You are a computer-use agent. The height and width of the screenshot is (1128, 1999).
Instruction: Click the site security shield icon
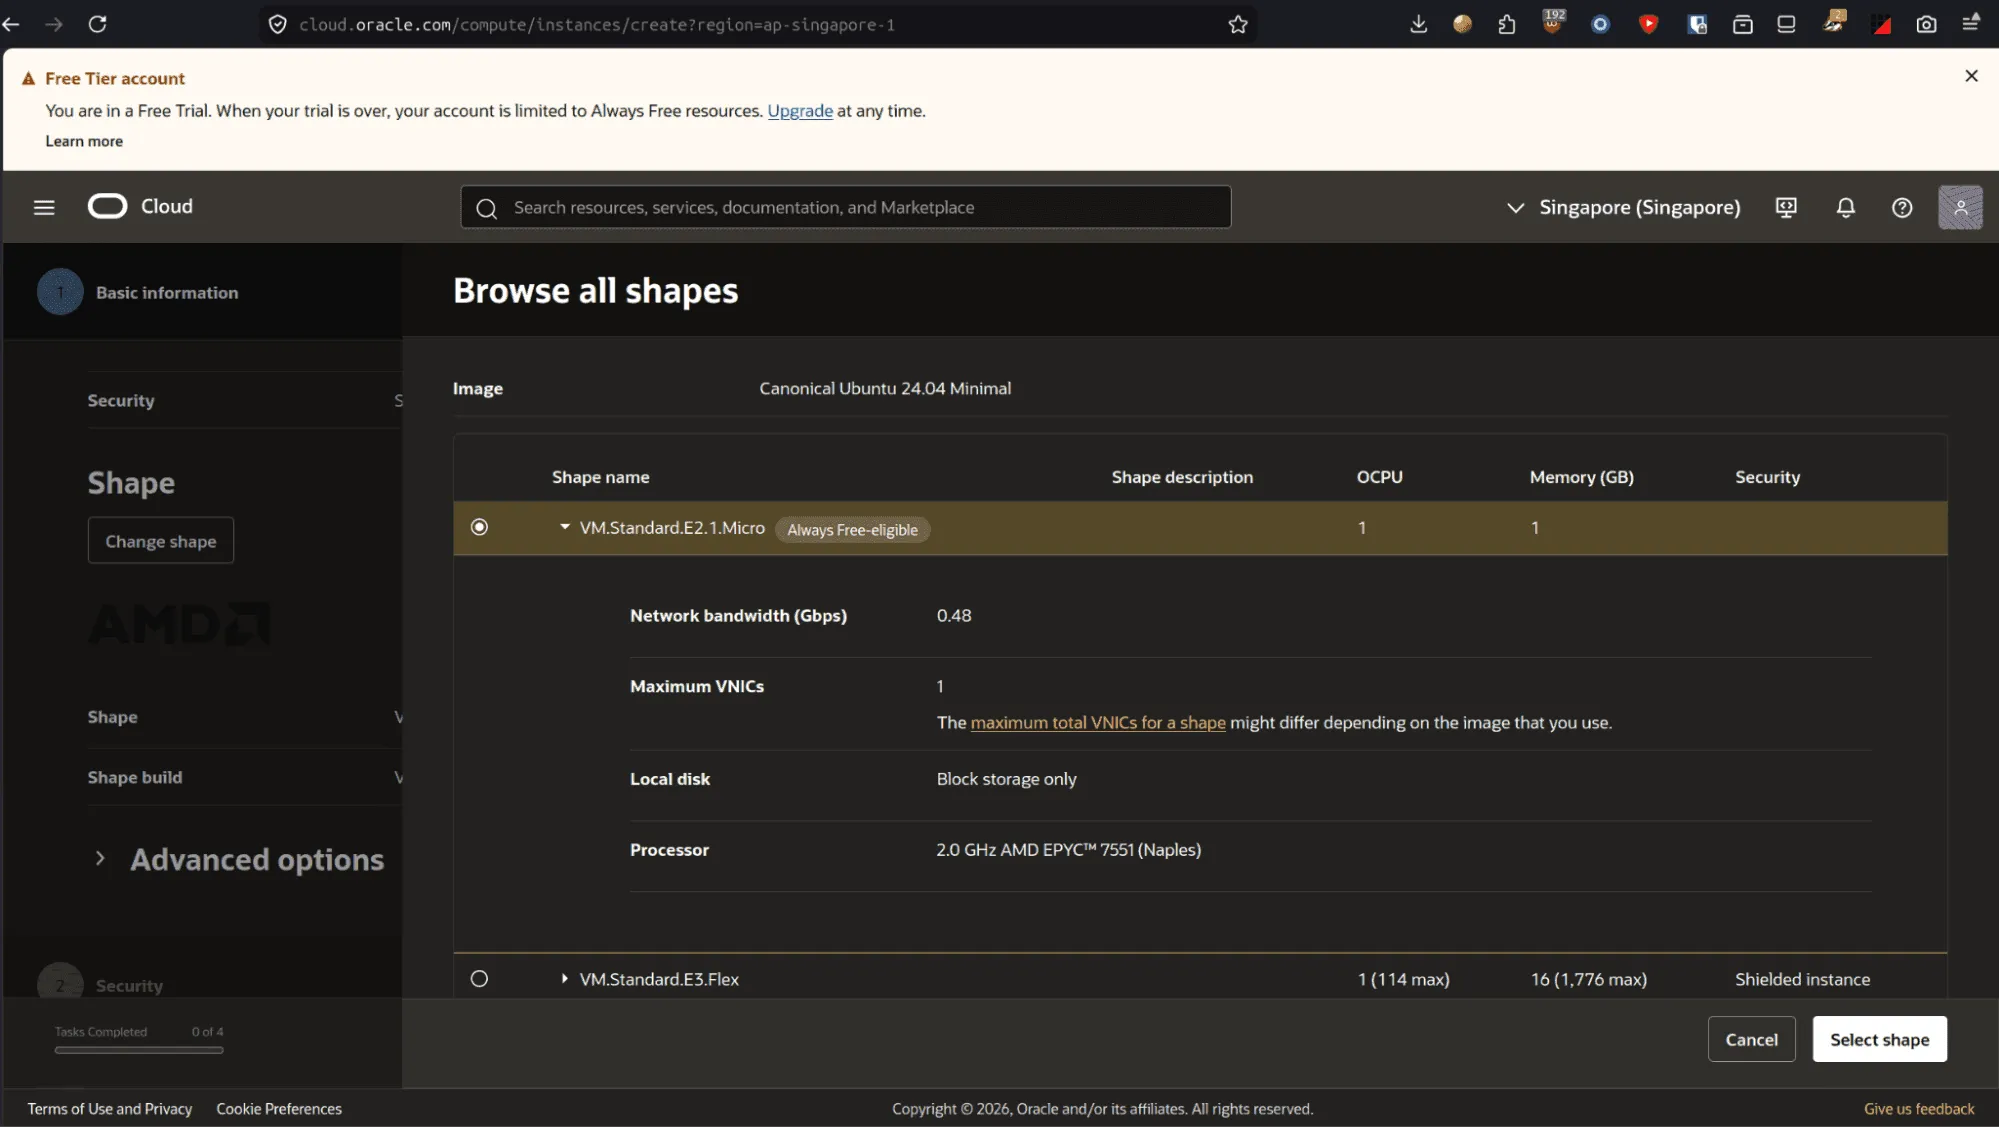[278, 24]
